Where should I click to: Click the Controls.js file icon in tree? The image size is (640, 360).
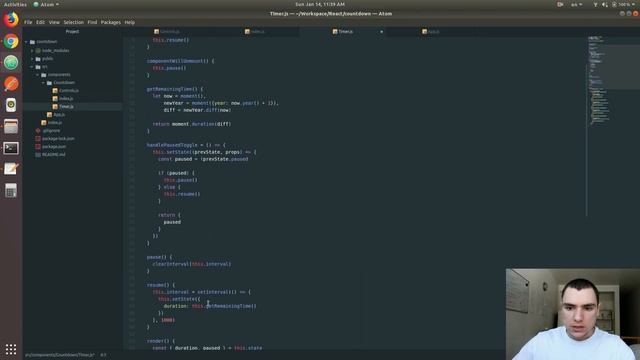(55, 91)
